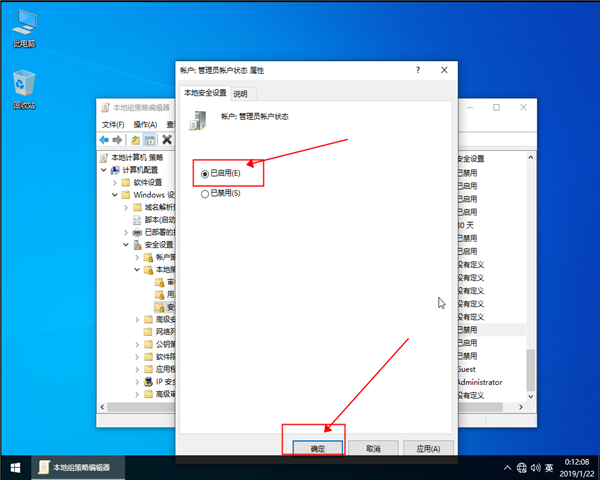Viewport: 600px width, 480px height.
Task: Click the up-one-level folder toolbar icon
Action: point(135,139)
